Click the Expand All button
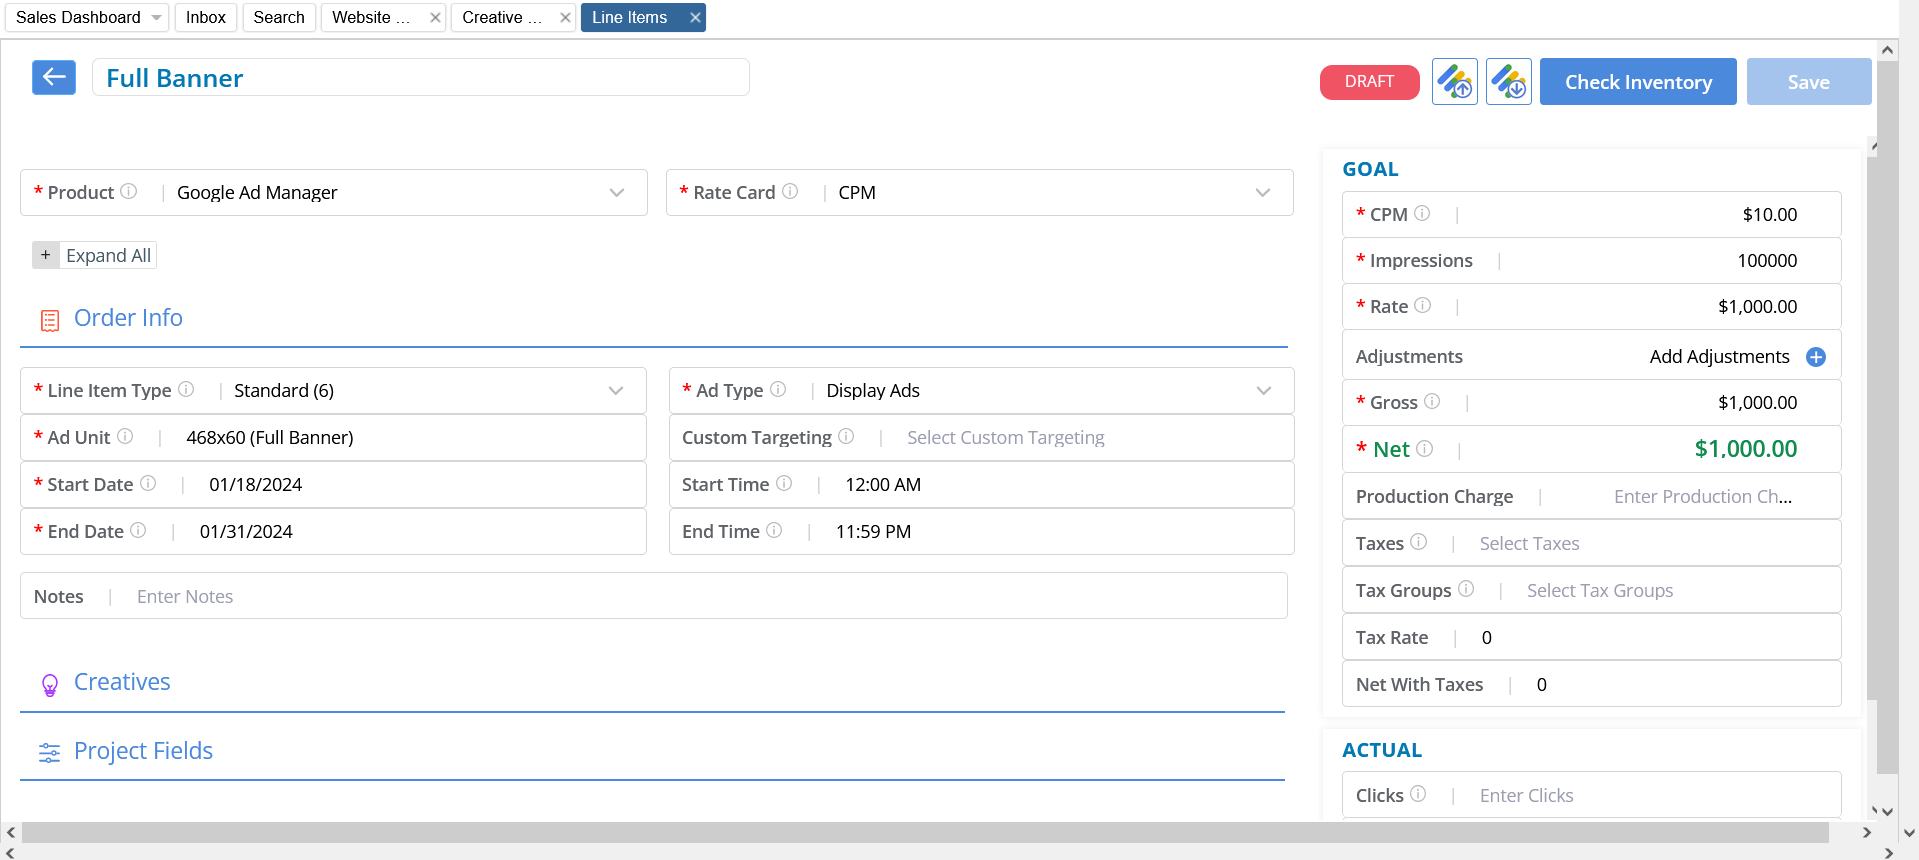1919x860 pixels. [x=95, y=255]
